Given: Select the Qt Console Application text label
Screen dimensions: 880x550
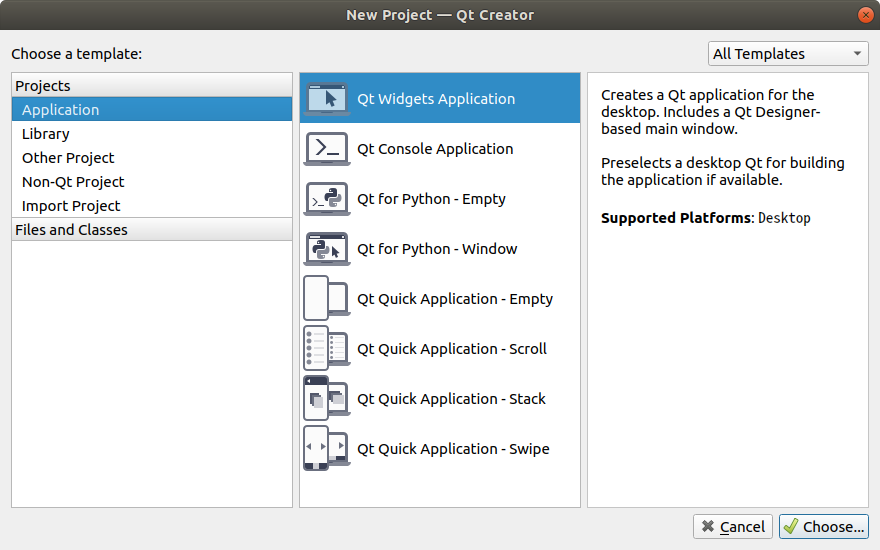Looking at the screenshot, I should point(435,149).
